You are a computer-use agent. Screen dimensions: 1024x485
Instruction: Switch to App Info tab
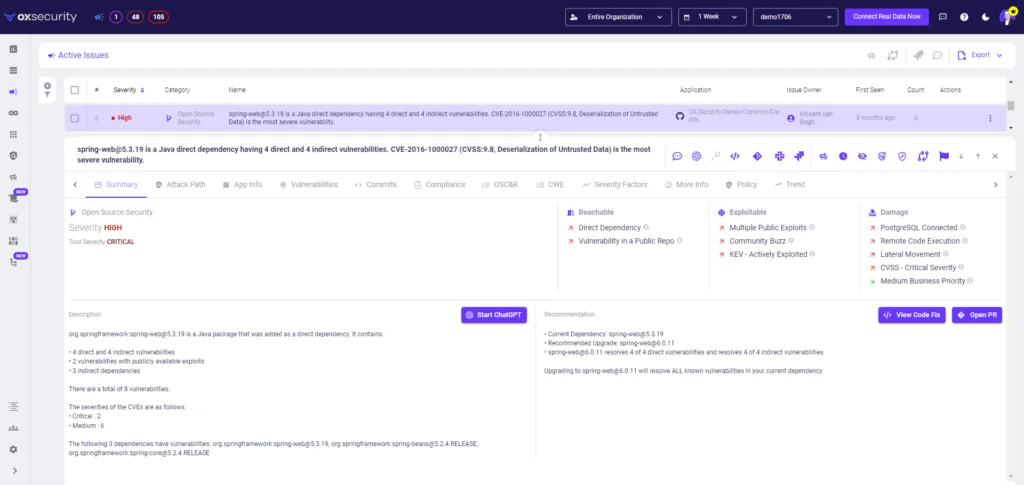point(242,185)
